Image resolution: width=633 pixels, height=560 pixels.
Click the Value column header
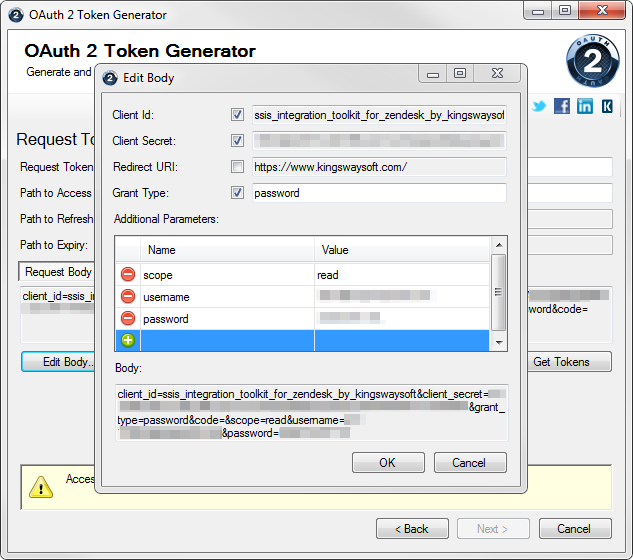tap(402, 250)
